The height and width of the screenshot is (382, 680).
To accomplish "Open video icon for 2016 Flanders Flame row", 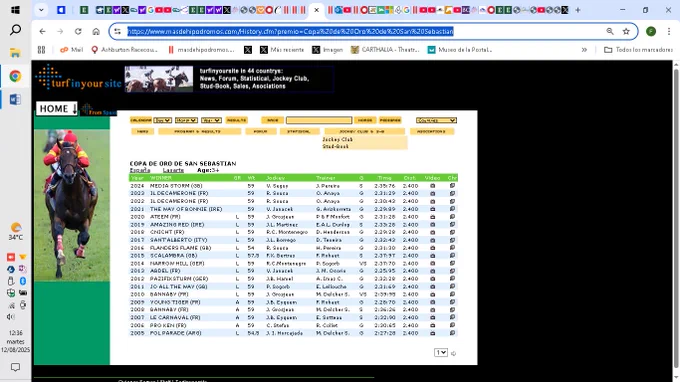I will [x=432, y=248].
